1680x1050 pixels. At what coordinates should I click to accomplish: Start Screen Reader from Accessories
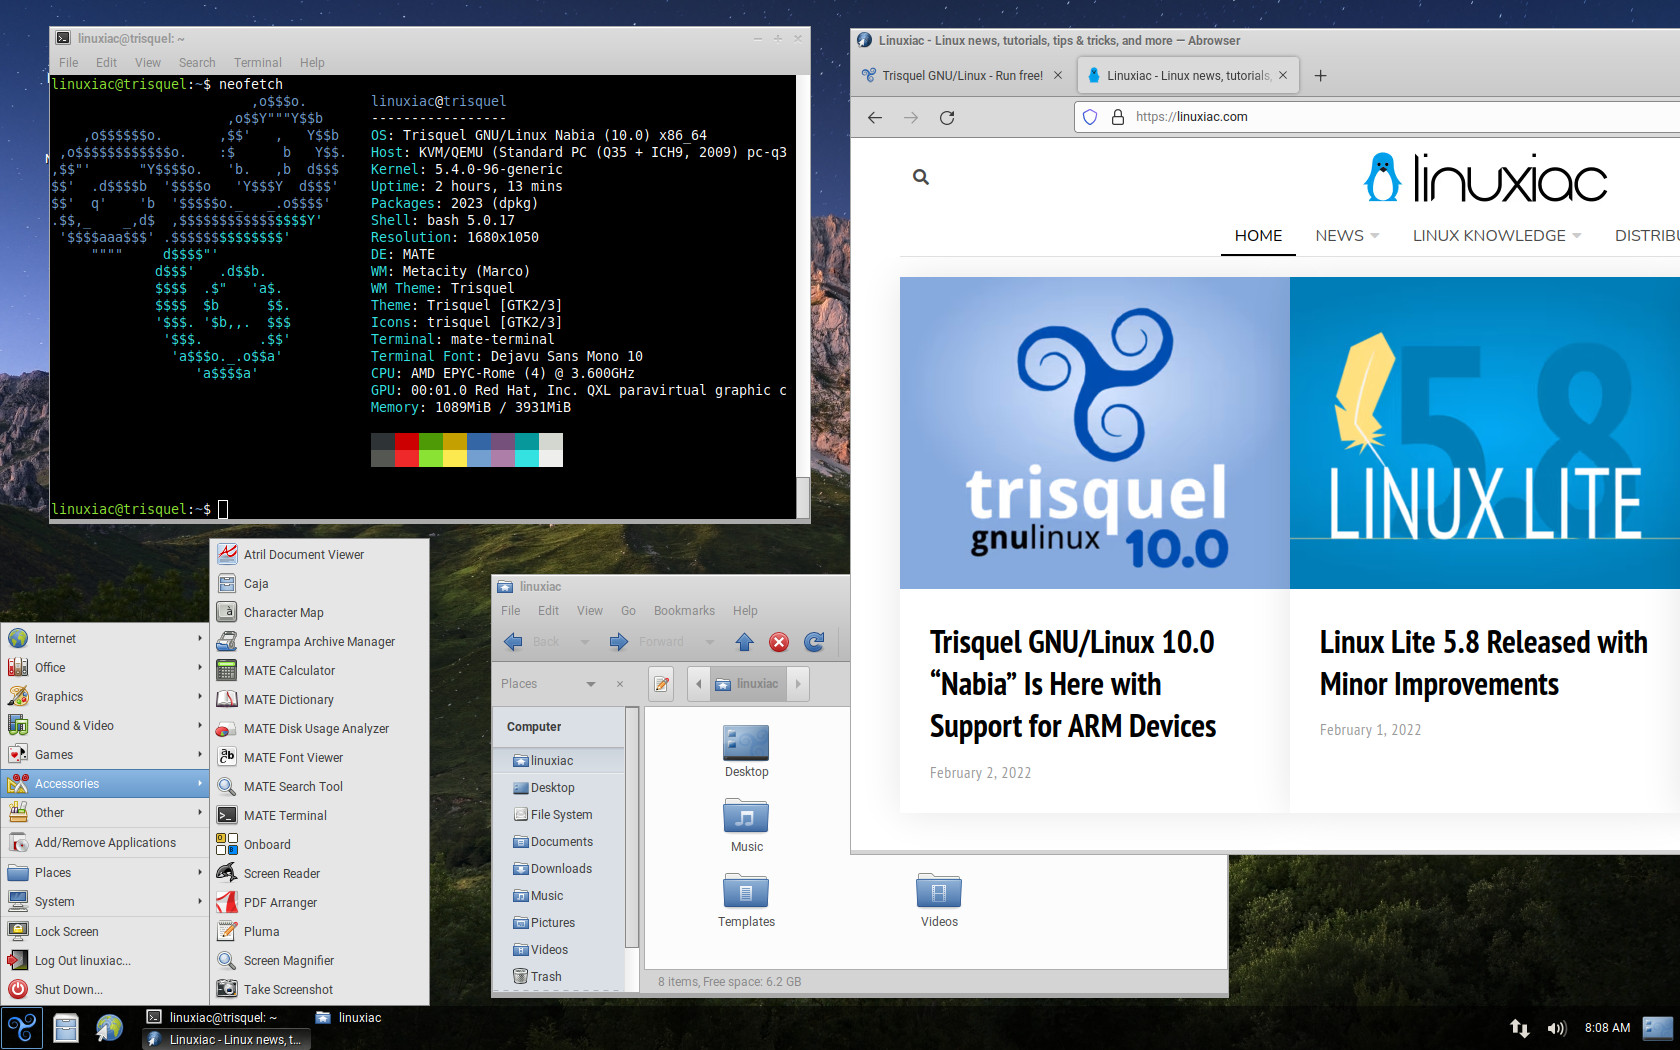click(x=319, y=873)
